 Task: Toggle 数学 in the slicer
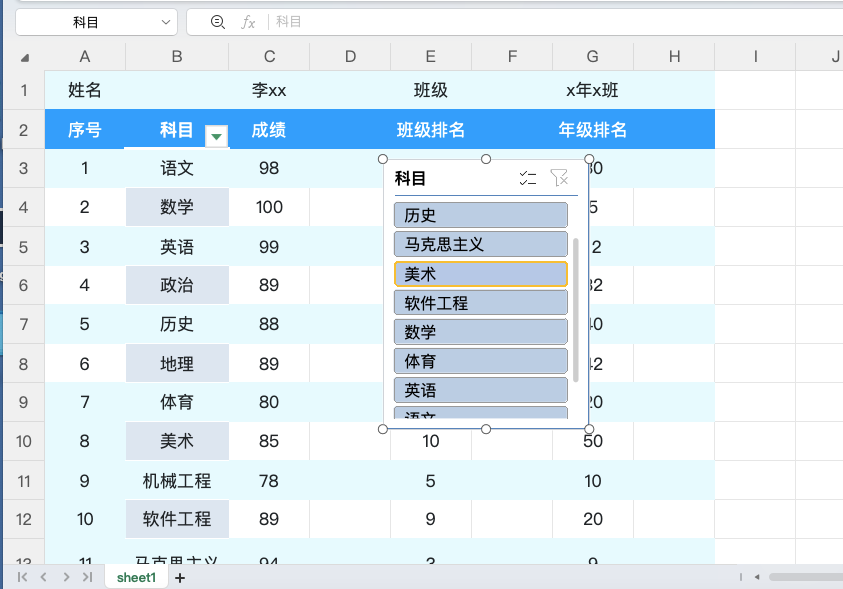coord(480,331)
